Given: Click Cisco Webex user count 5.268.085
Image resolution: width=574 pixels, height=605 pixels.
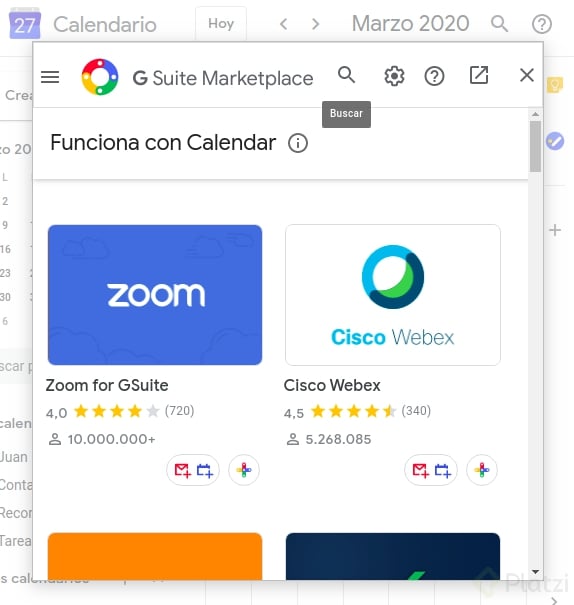Looking at the screenshot, I should 338,439.
